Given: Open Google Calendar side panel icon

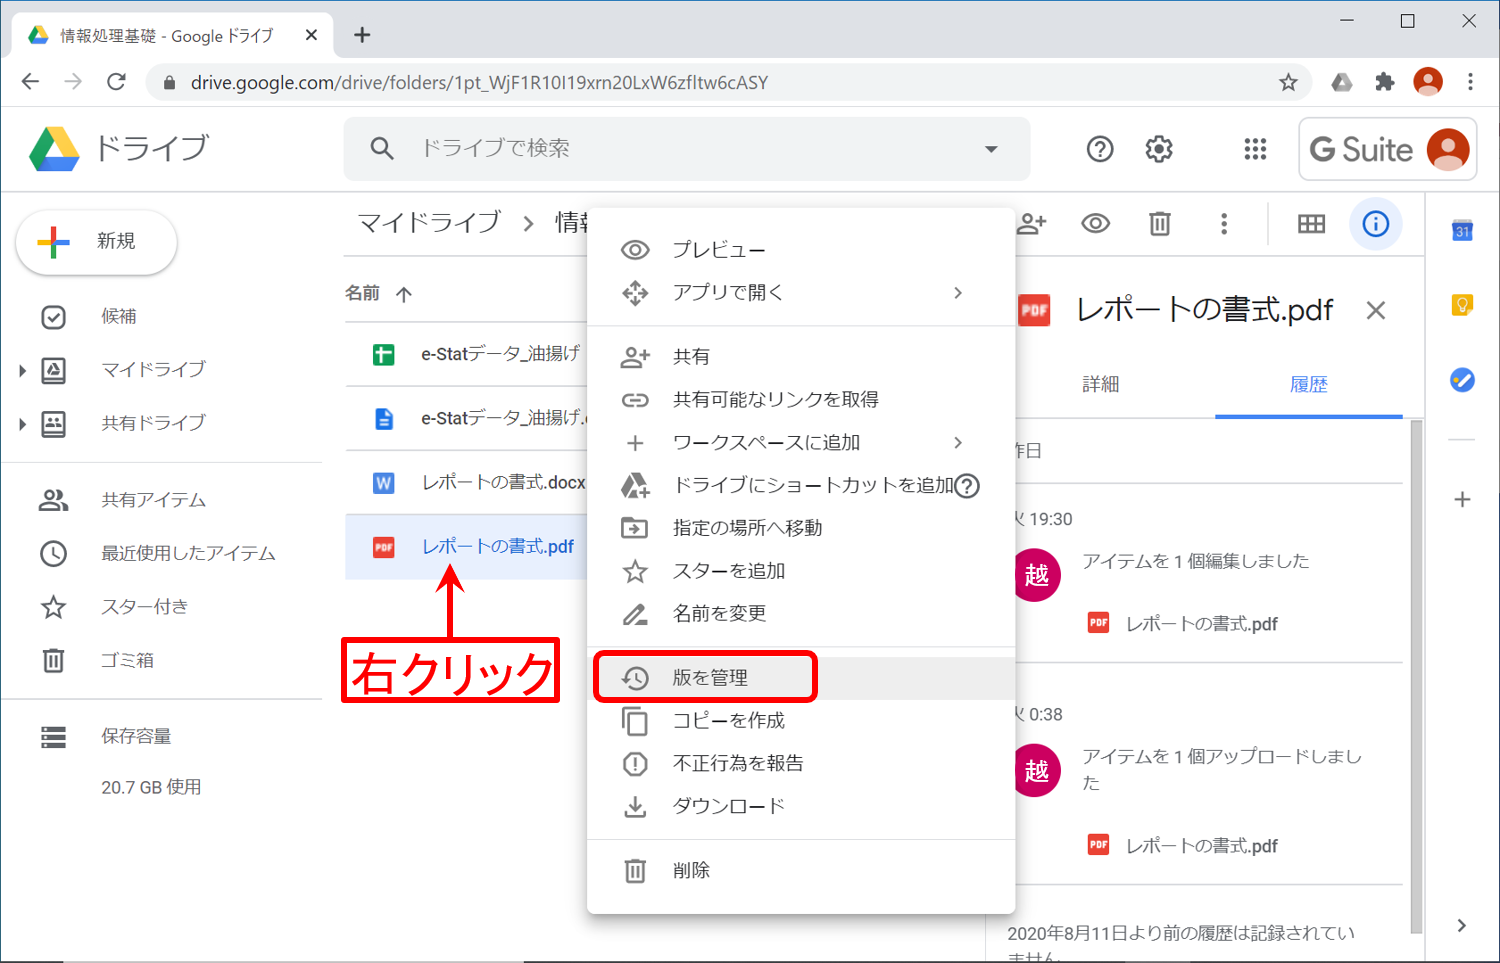Looking at the screenshot, I should click(1462, 230).
